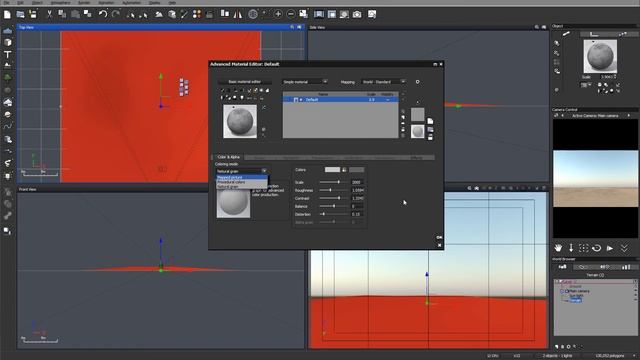Click the Basic material editor button
Viewport: 640px width, 360px height.
point(244,82)
